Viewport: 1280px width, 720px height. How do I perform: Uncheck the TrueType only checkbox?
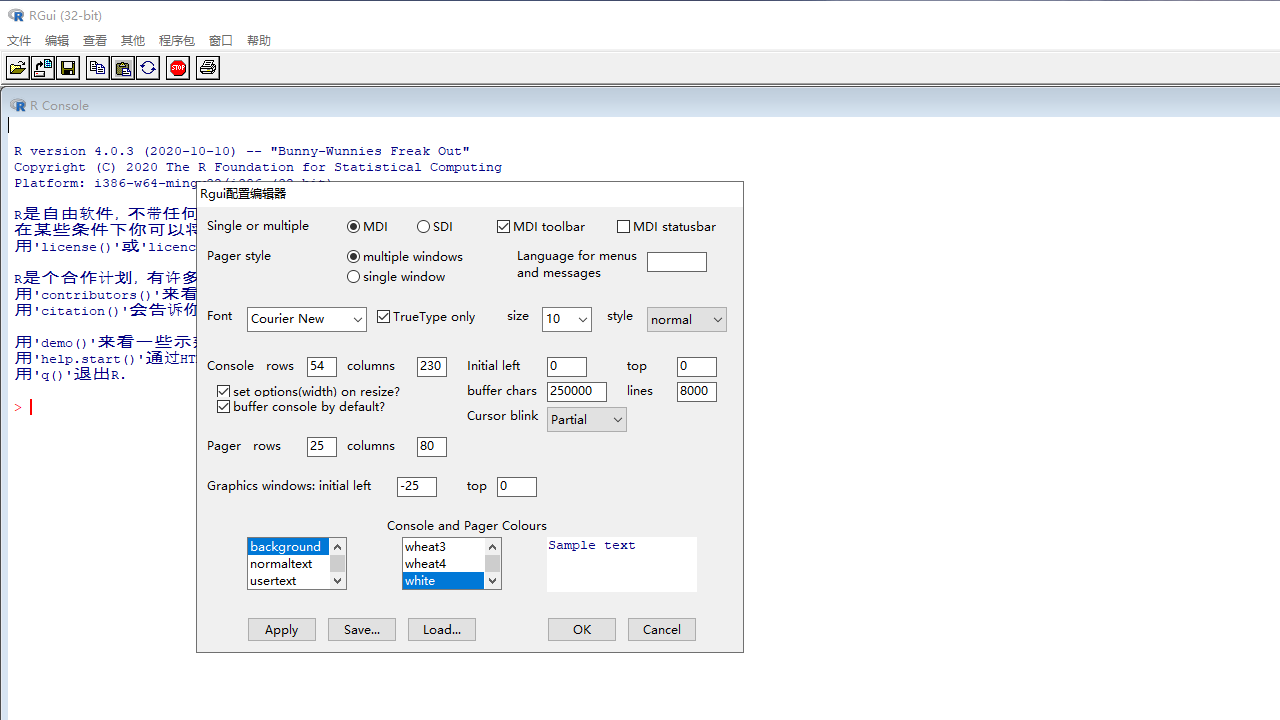(x=384, y=317)
